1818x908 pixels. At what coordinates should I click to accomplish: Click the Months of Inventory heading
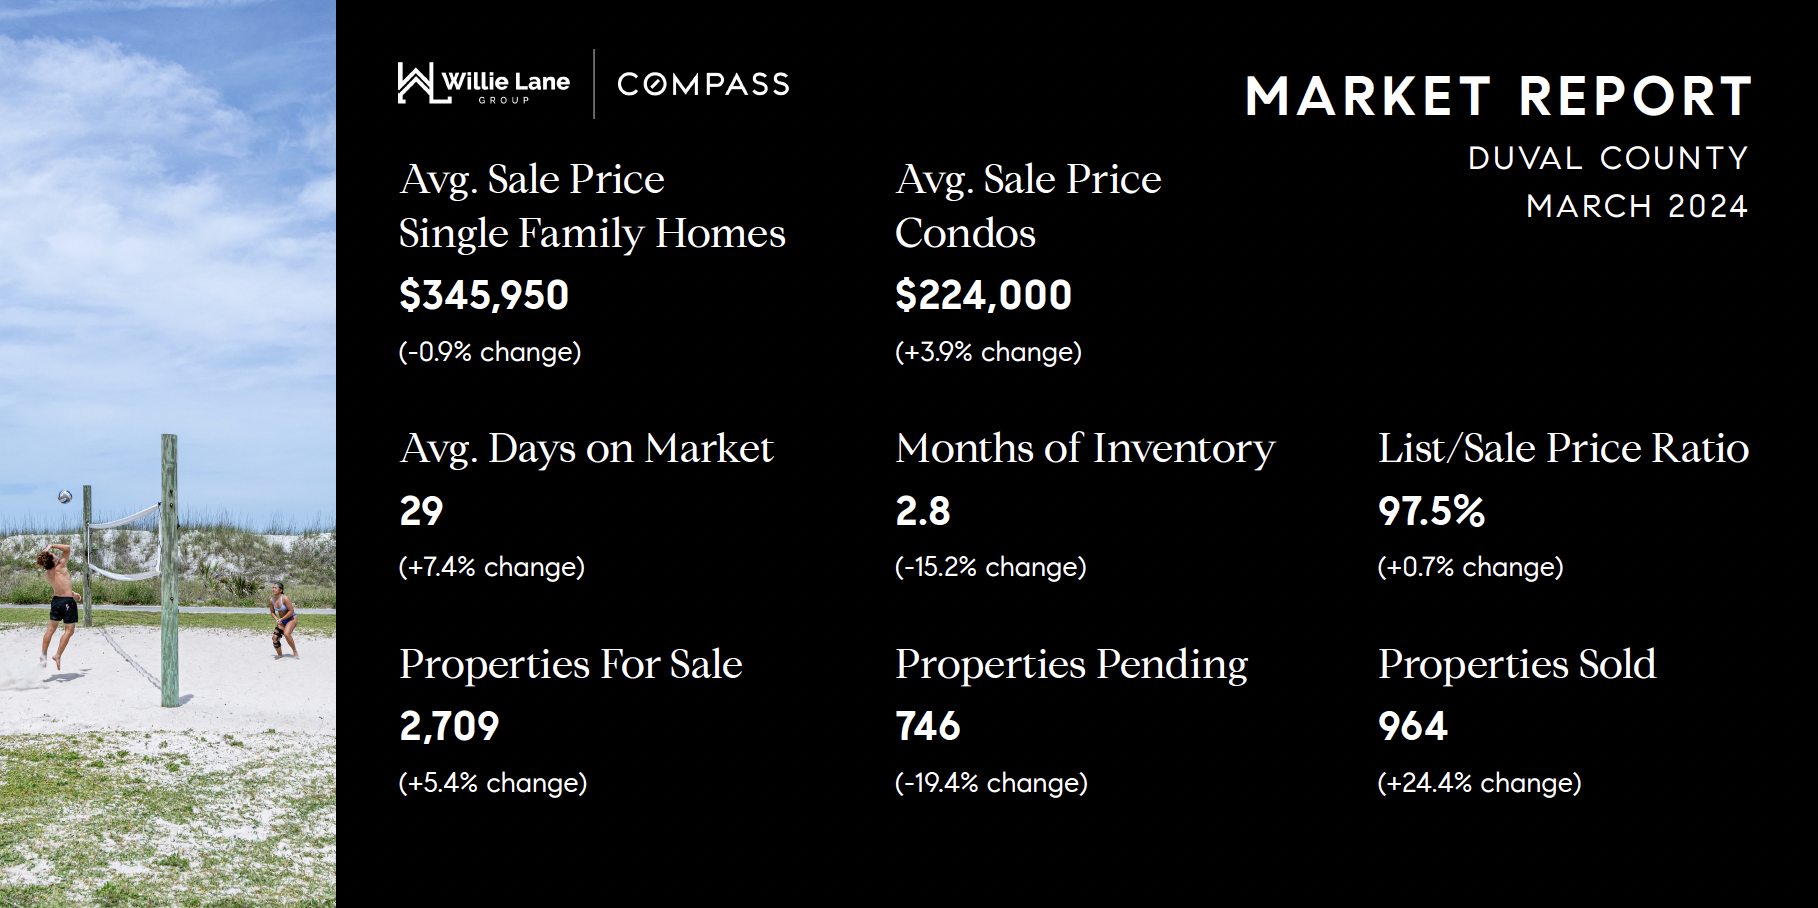(x=1085, y=448)
